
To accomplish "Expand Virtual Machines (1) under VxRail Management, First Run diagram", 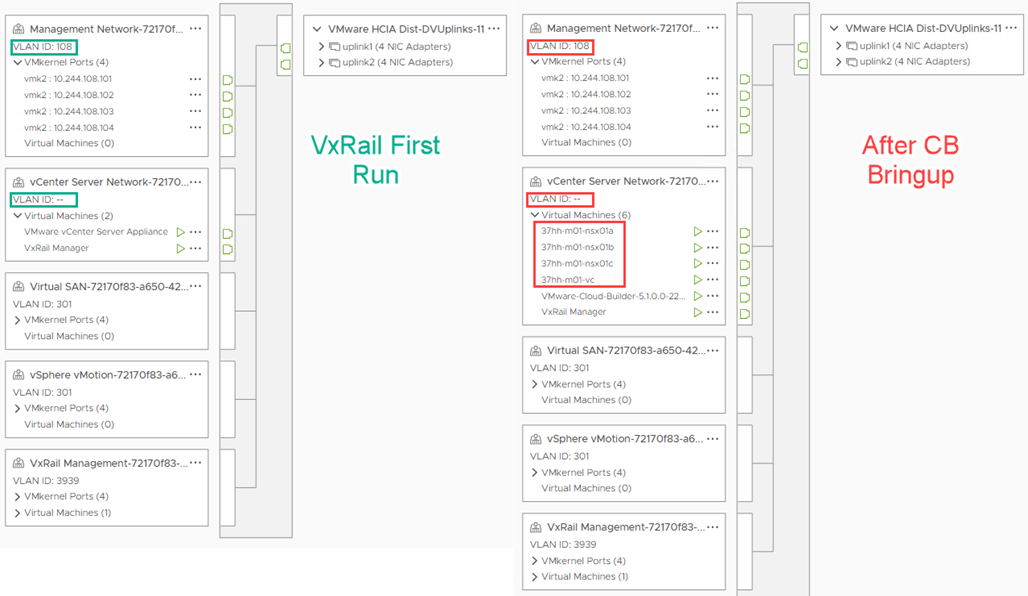I will [x=18, y=513].
